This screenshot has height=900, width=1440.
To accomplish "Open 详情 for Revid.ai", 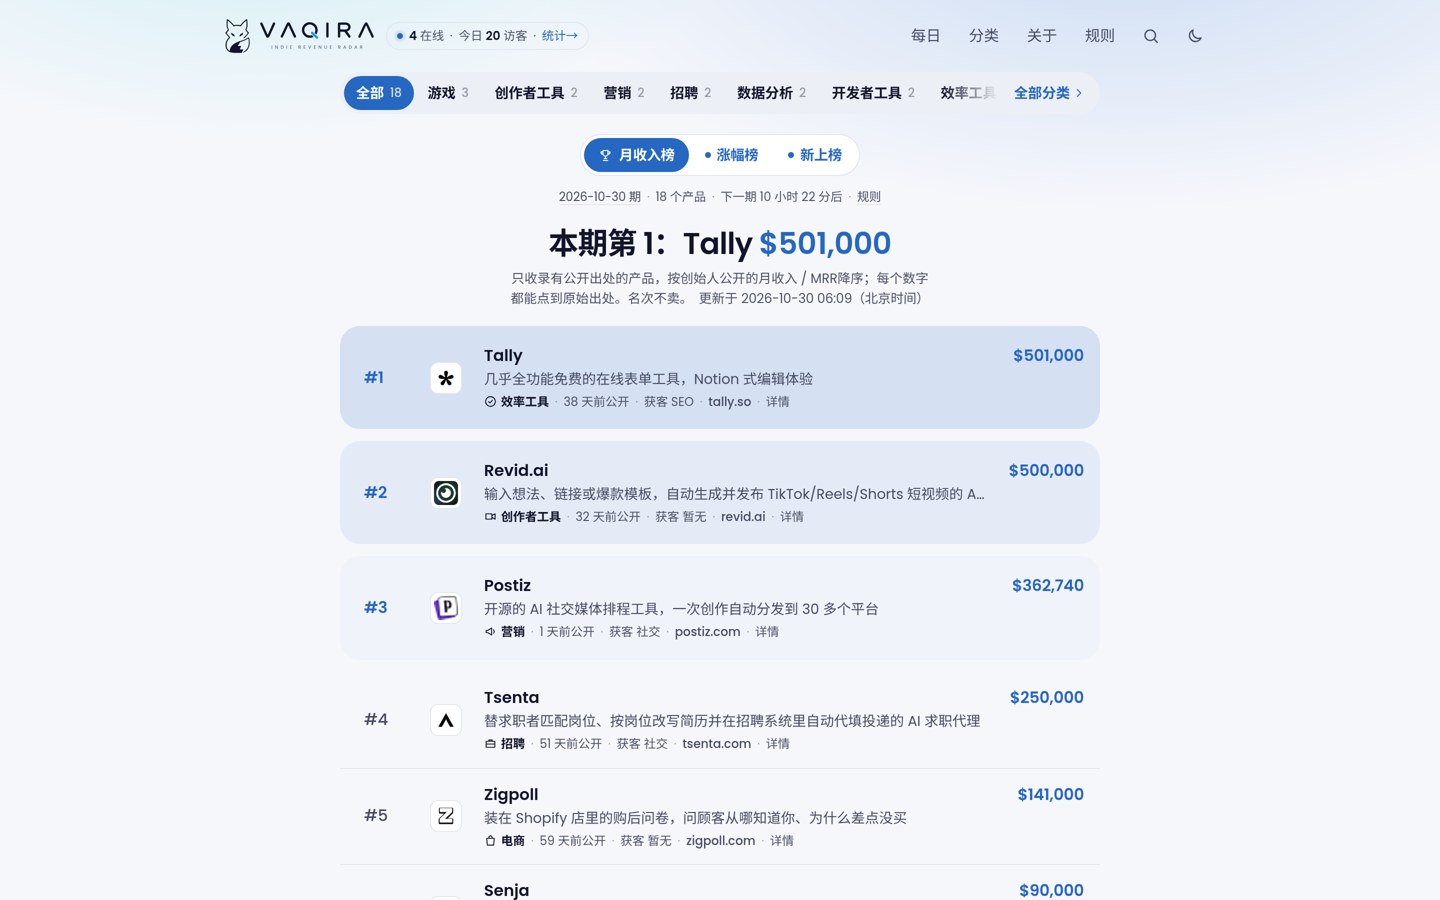I will tap(792, 517).
